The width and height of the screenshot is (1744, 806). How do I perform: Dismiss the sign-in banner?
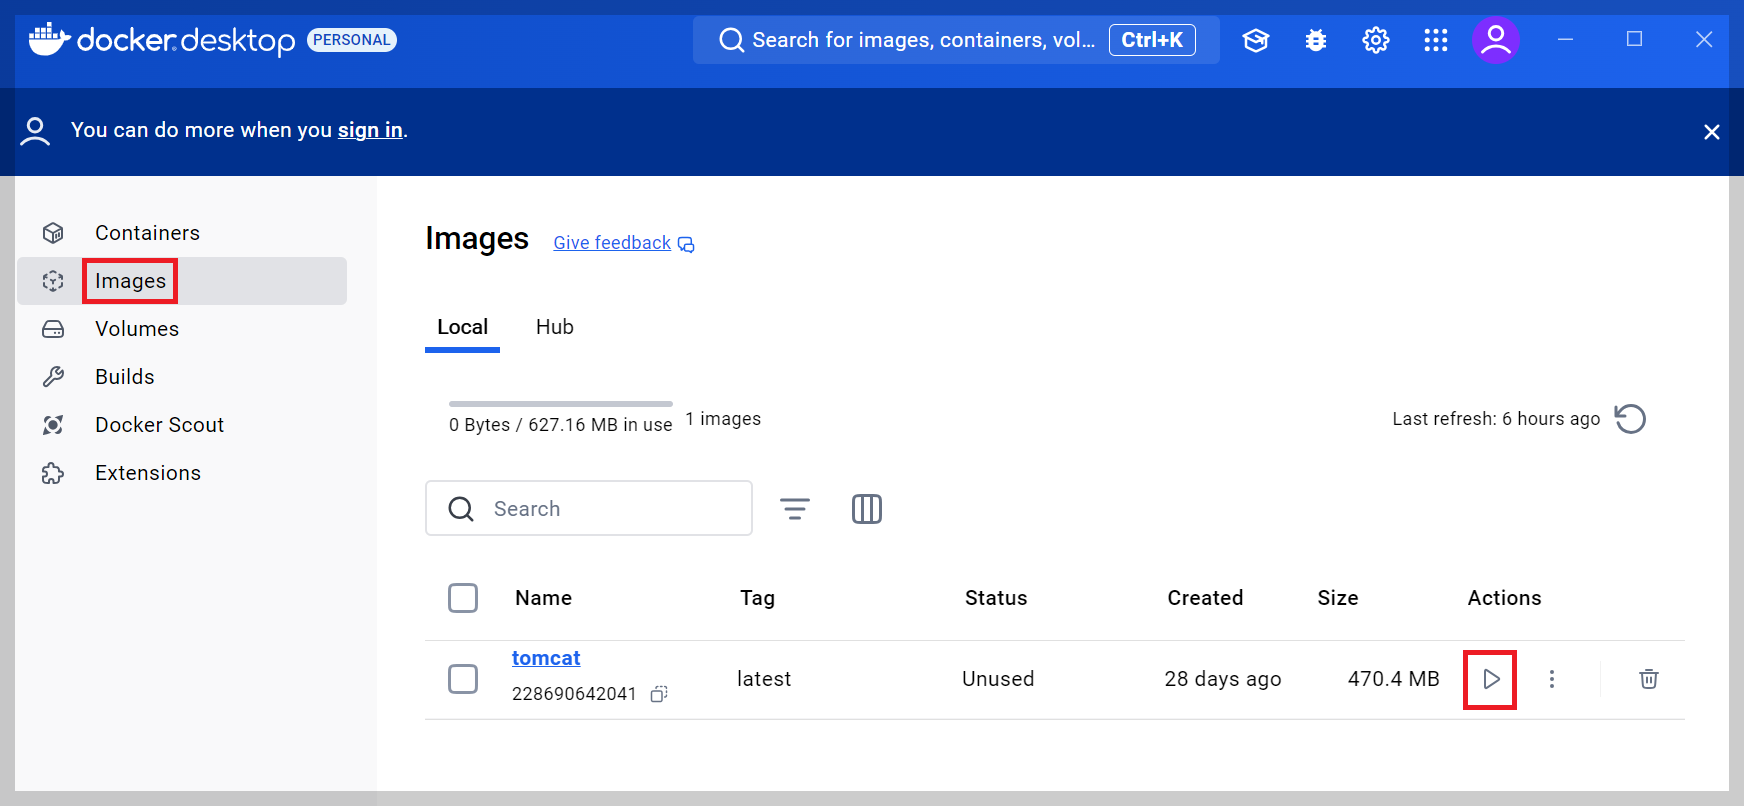click(x=1712, y=132)
